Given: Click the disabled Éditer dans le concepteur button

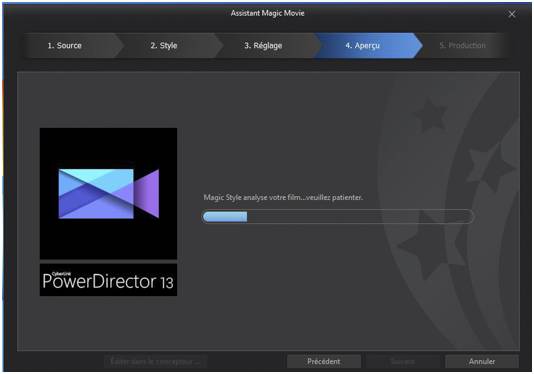Looking at the screenshot, I should click(x=156, y=361).
